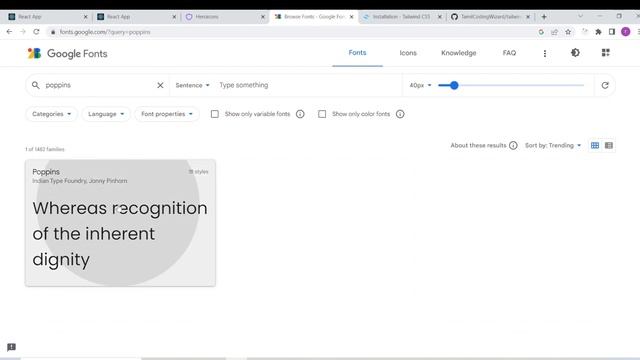
Task: Share this page icon in address bar
Action: (x=554, y=32)
